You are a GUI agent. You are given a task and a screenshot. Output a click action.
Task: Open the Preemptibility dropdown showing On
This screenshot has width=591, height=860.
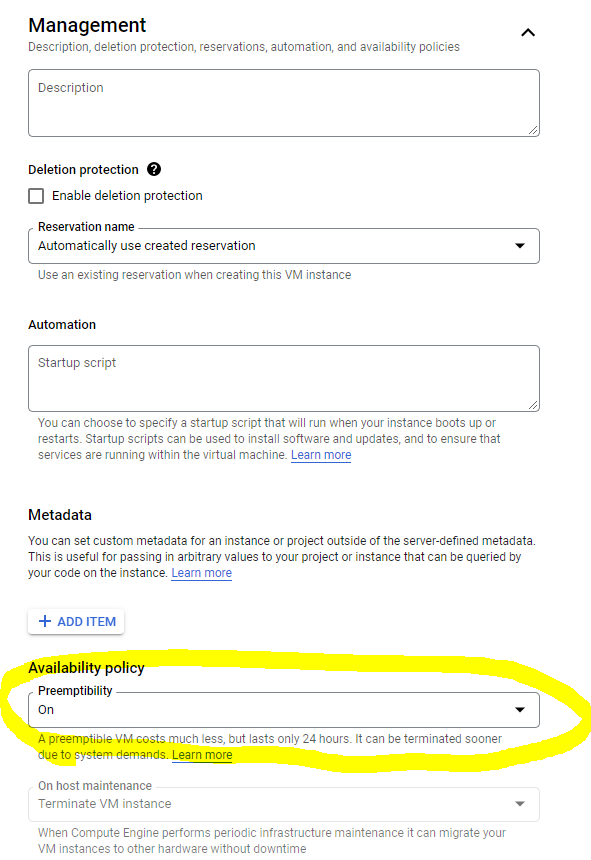(x=284, y=710)
